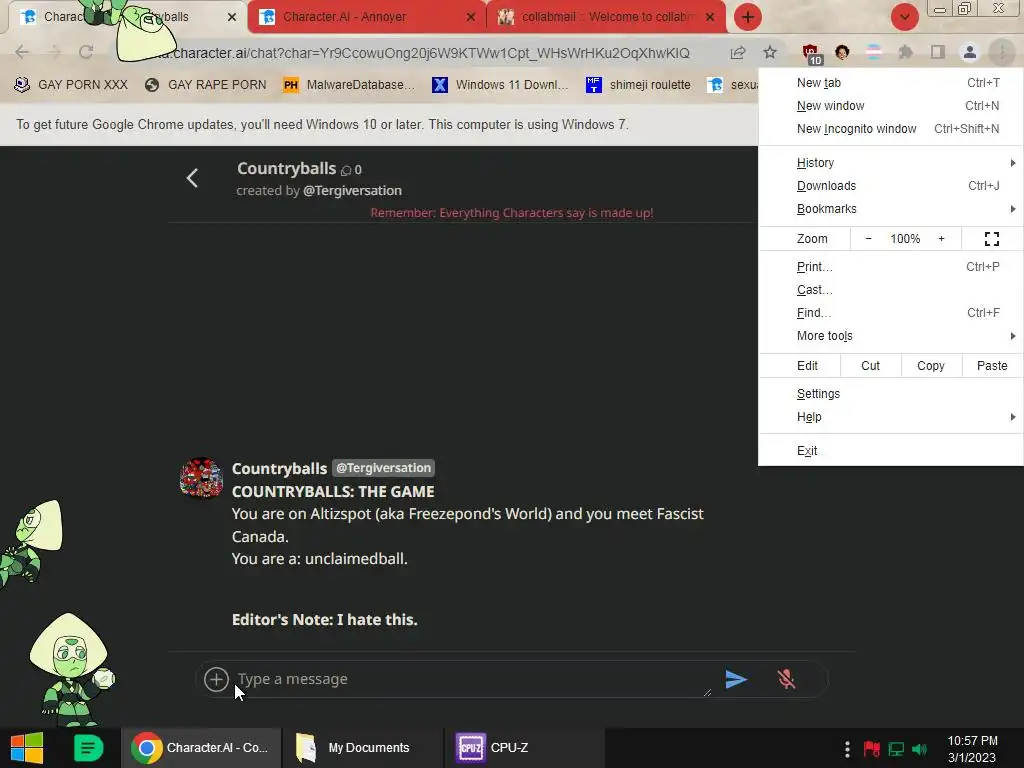Open the Countryballs avatar image

(x=201, y=477)
